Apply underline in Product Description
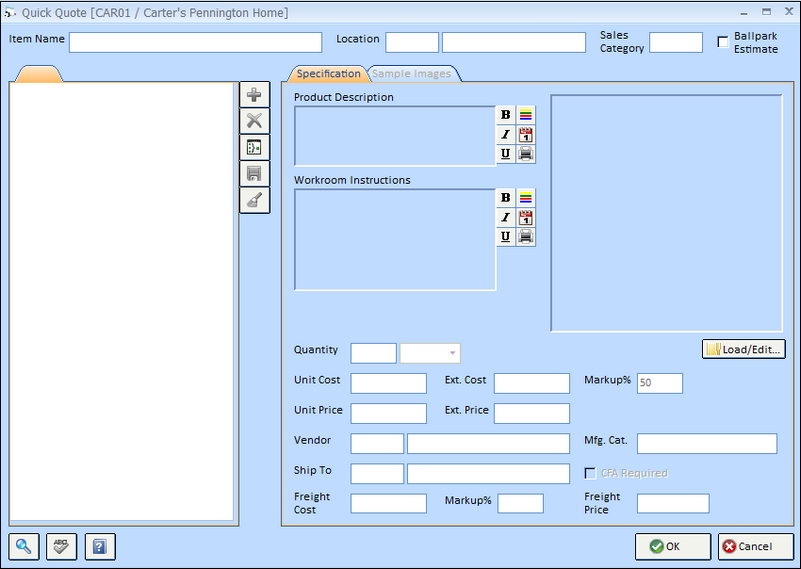The height and width of the screenshot is (569, 801). [x=506, y=154]
